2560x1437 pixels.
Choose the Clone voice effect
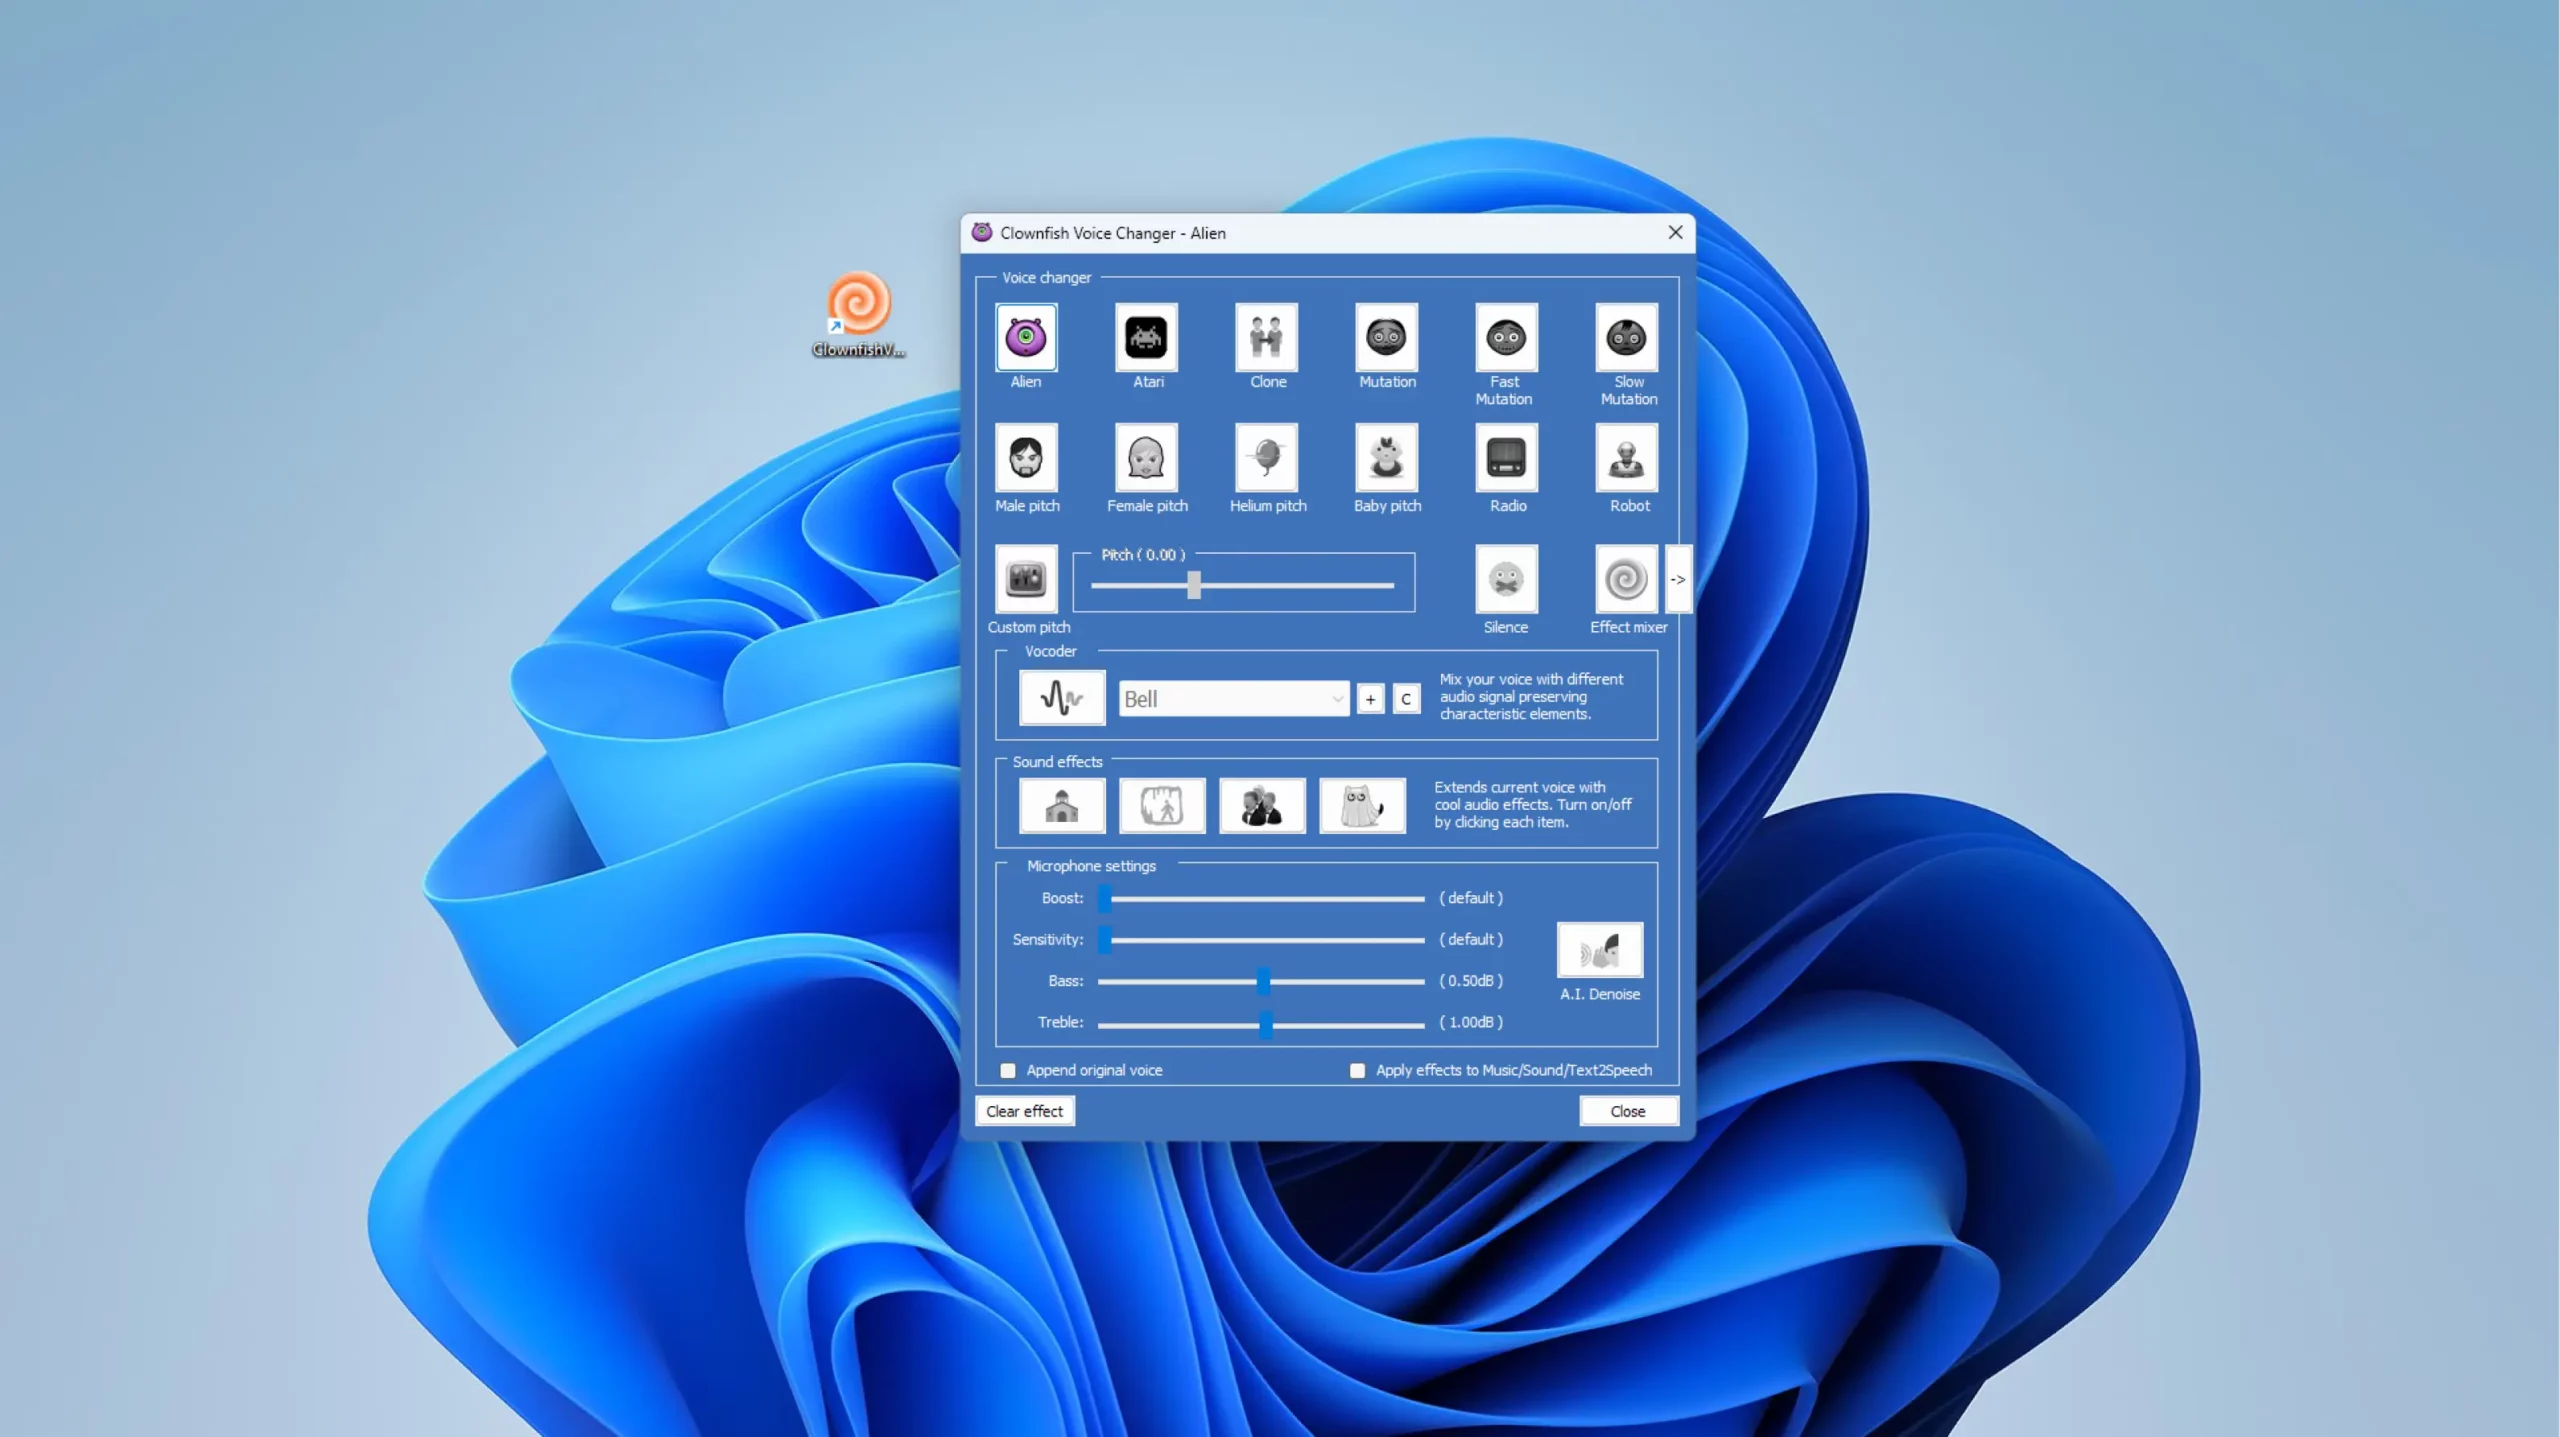tap(1266, 338)
